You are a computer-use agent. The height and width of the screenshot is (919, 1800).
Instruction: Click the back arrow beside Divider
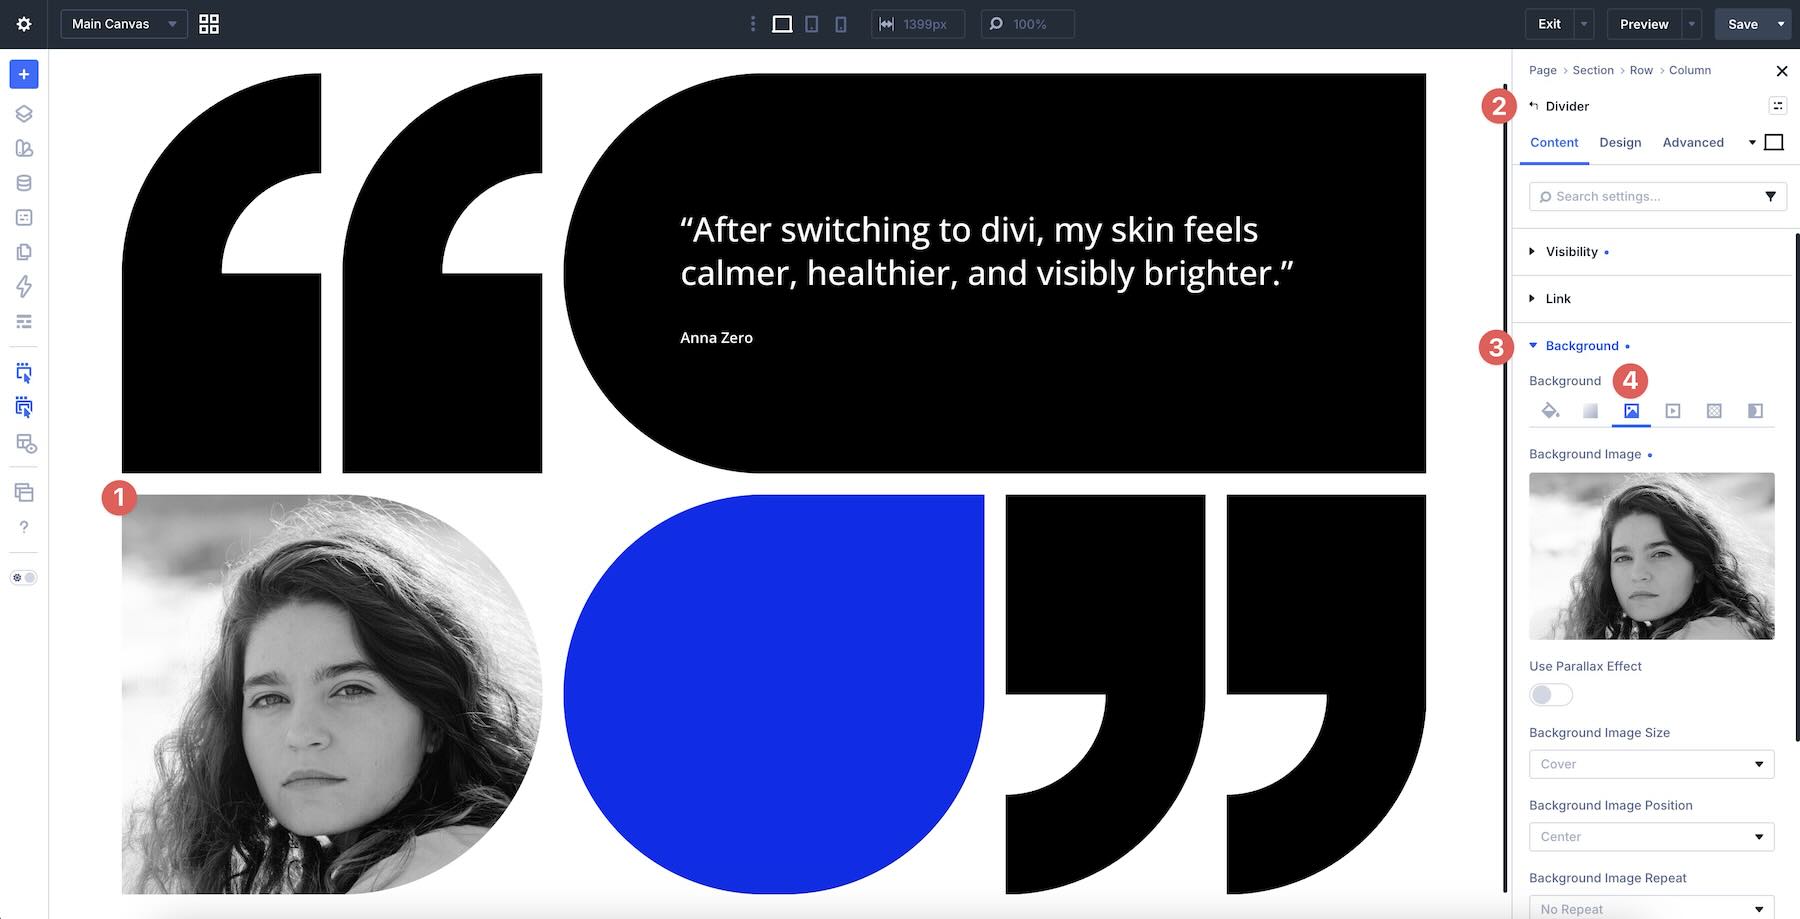[1534, 106]
